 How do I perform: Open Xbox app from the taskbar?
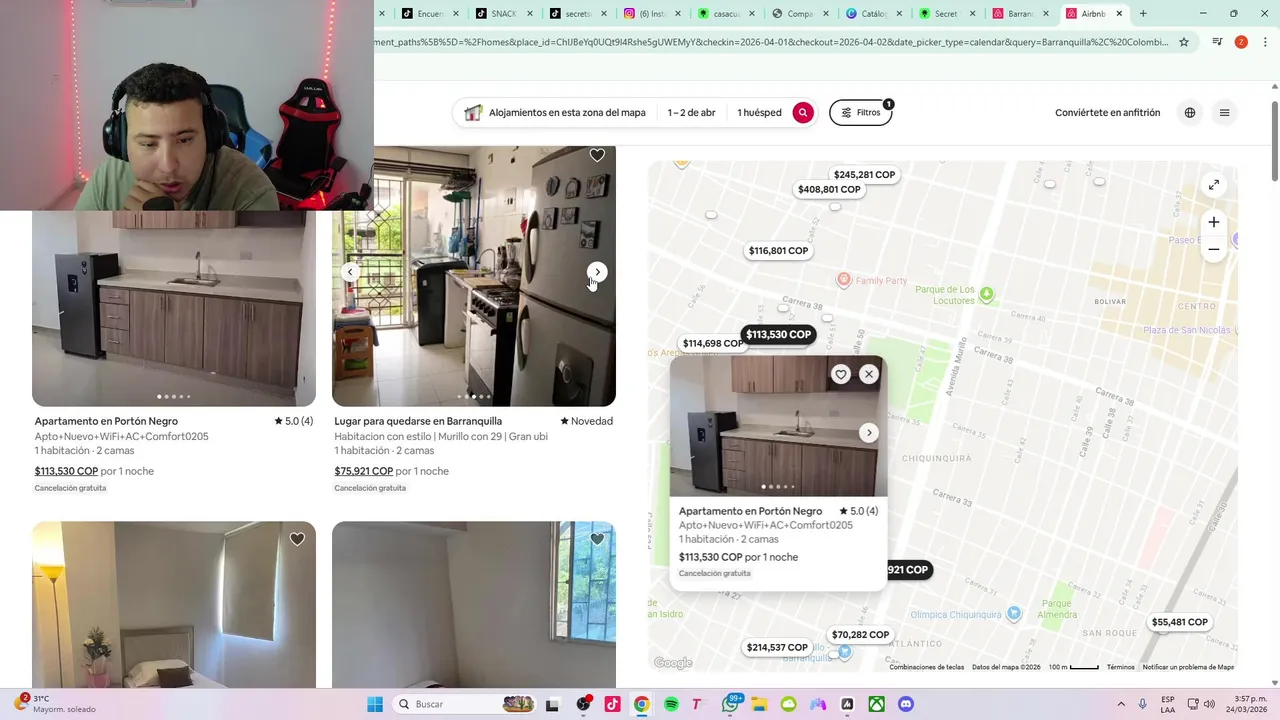click(x=877, y=704)
